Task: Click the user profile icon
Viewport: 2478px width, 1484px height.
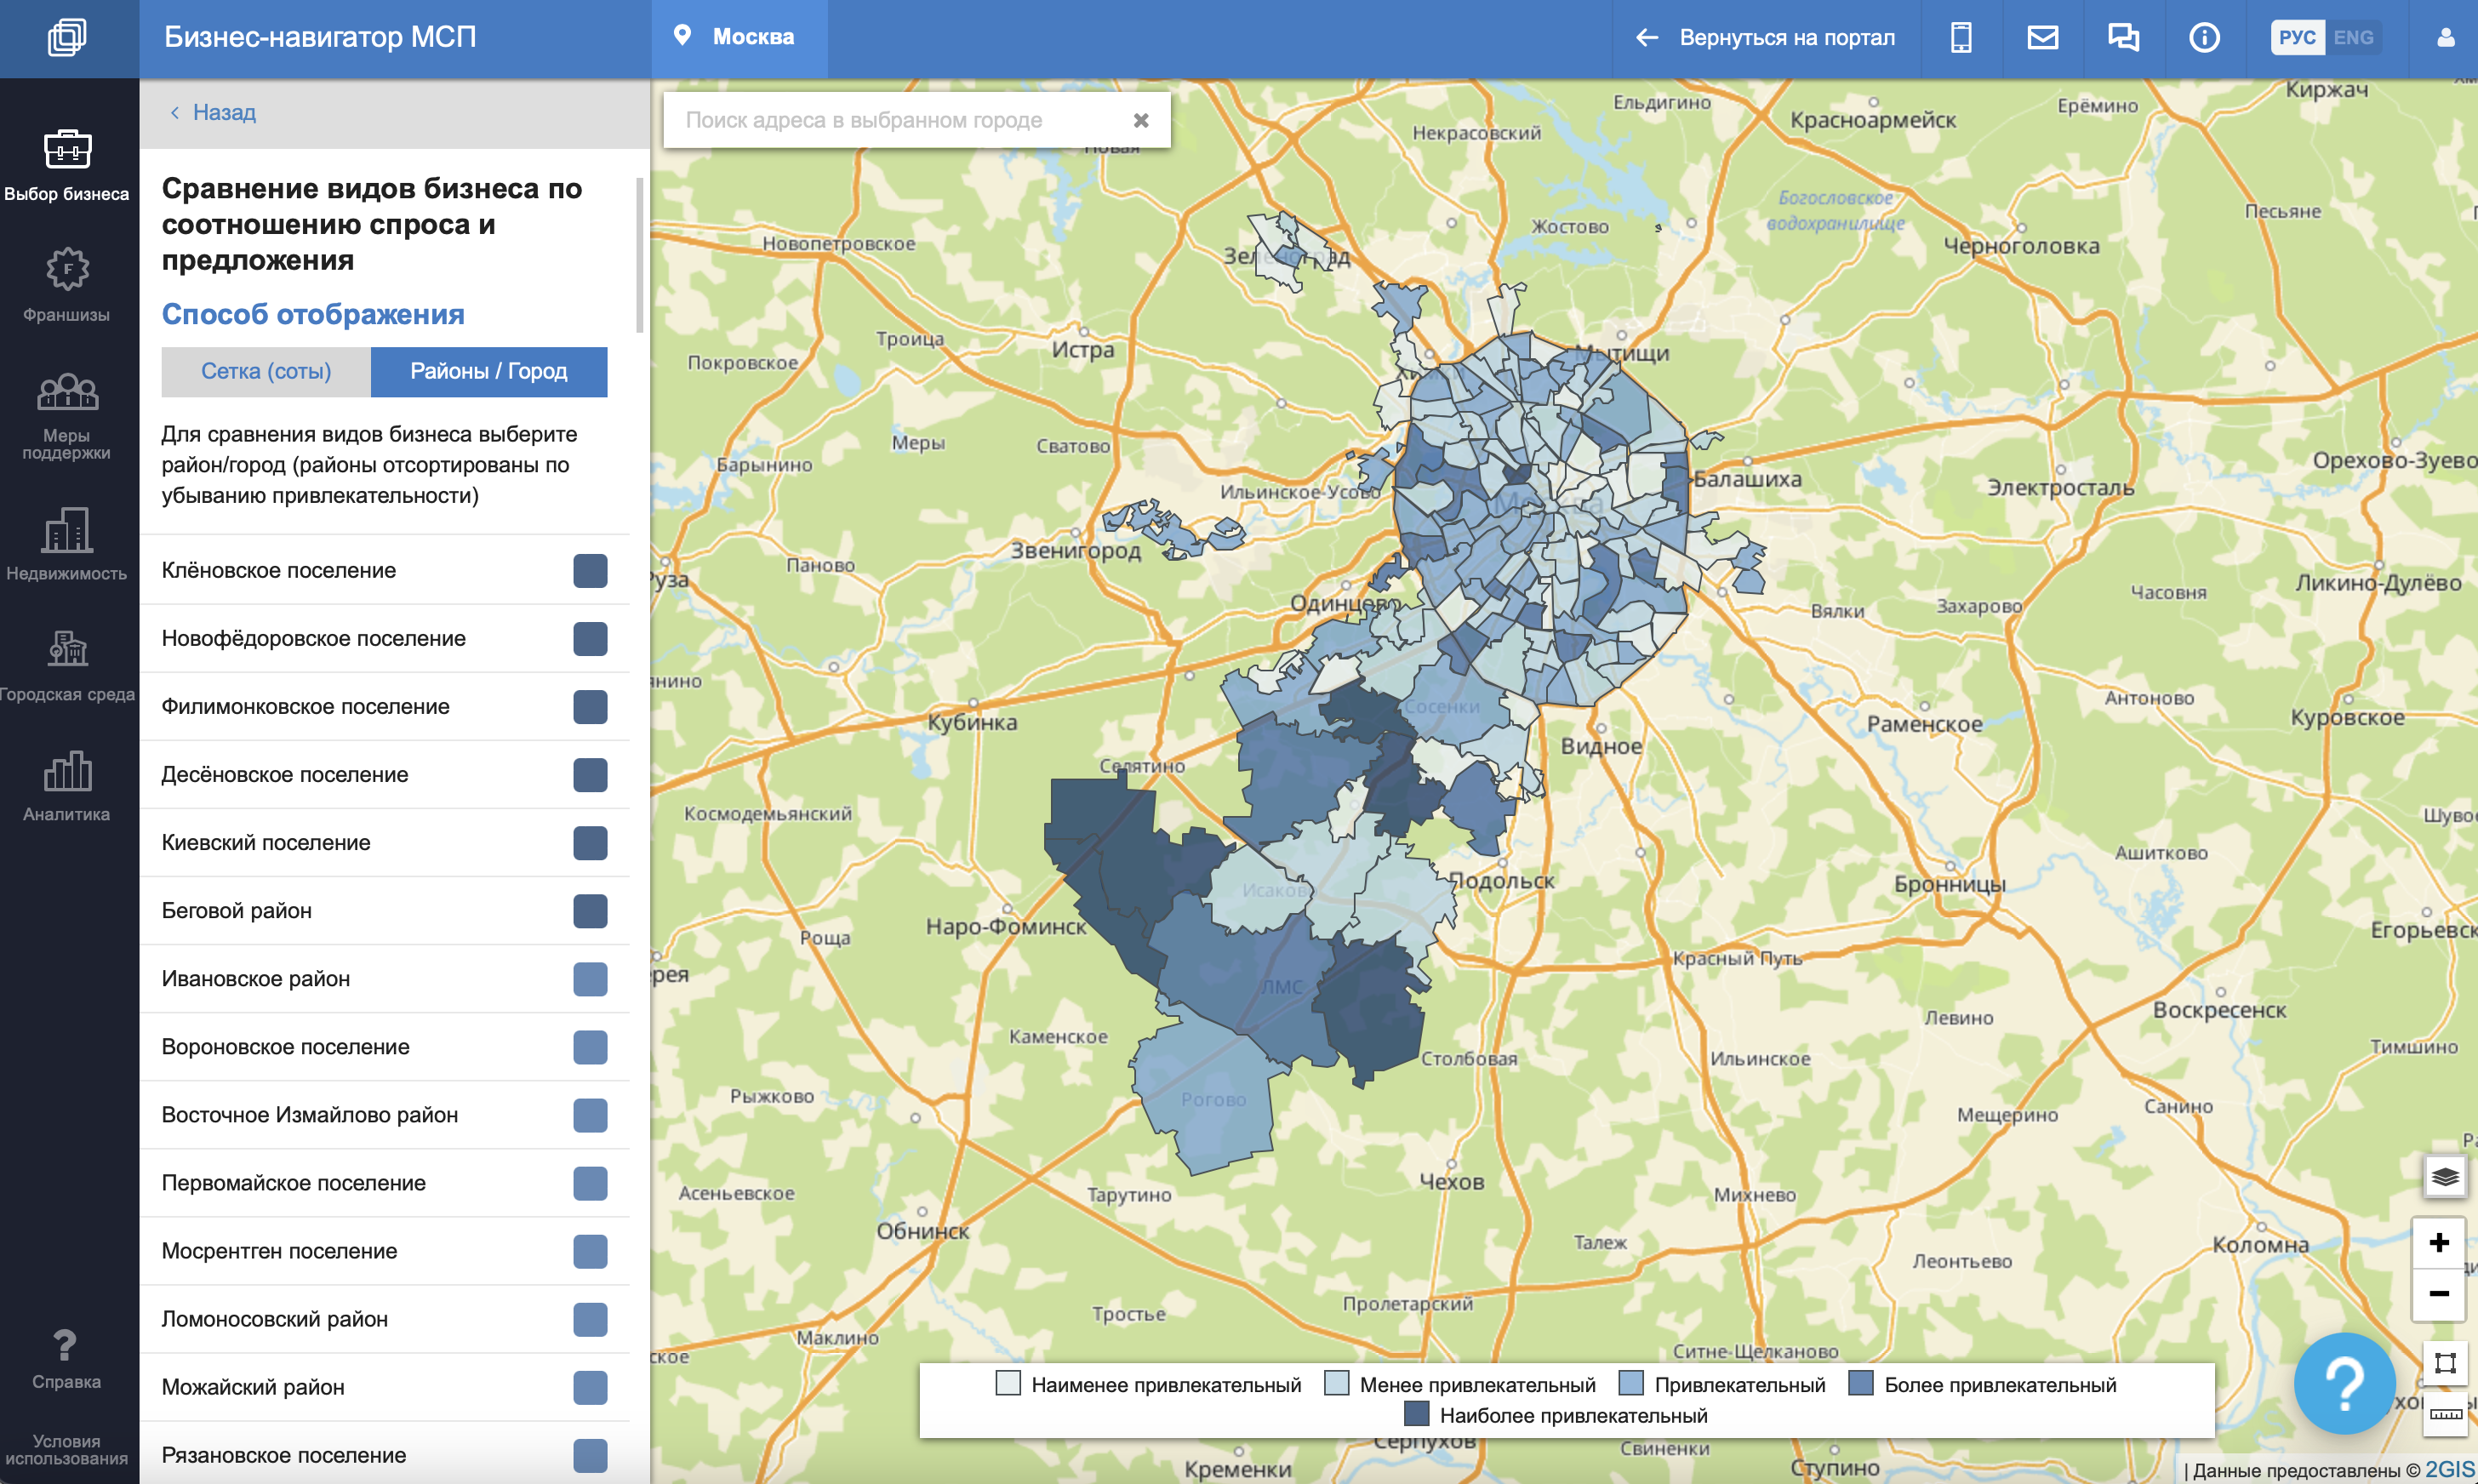Action: (x=2445, y=38)
